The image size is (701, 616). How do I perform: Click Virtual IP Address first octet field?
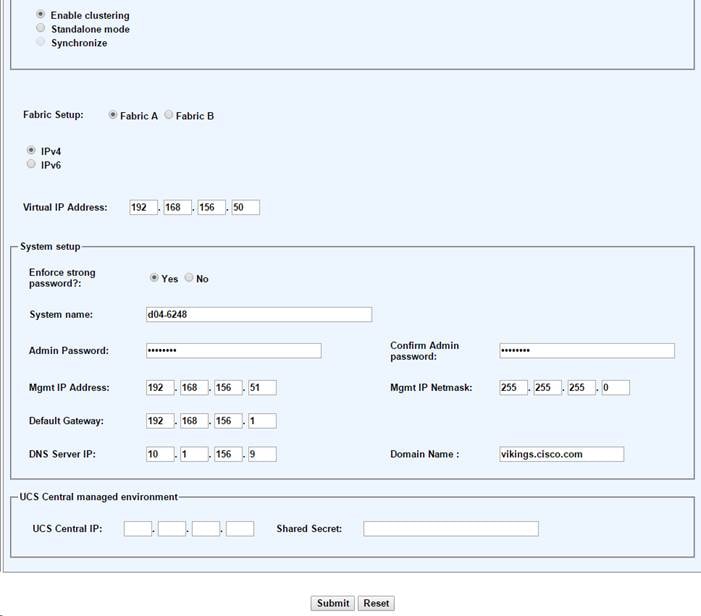pos(144,207)
